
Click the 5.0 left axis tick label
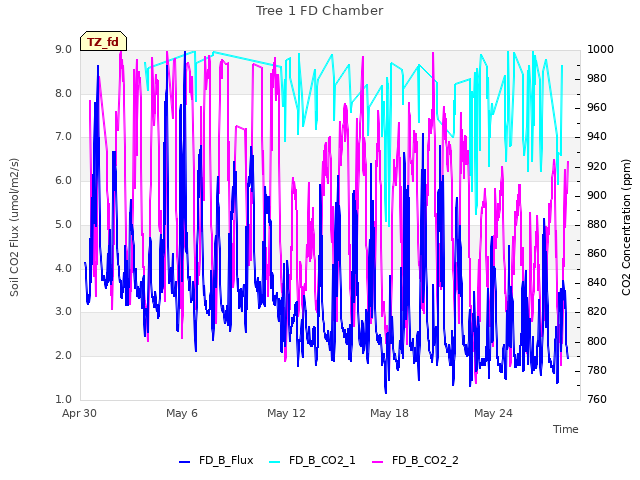click(63, 224)
